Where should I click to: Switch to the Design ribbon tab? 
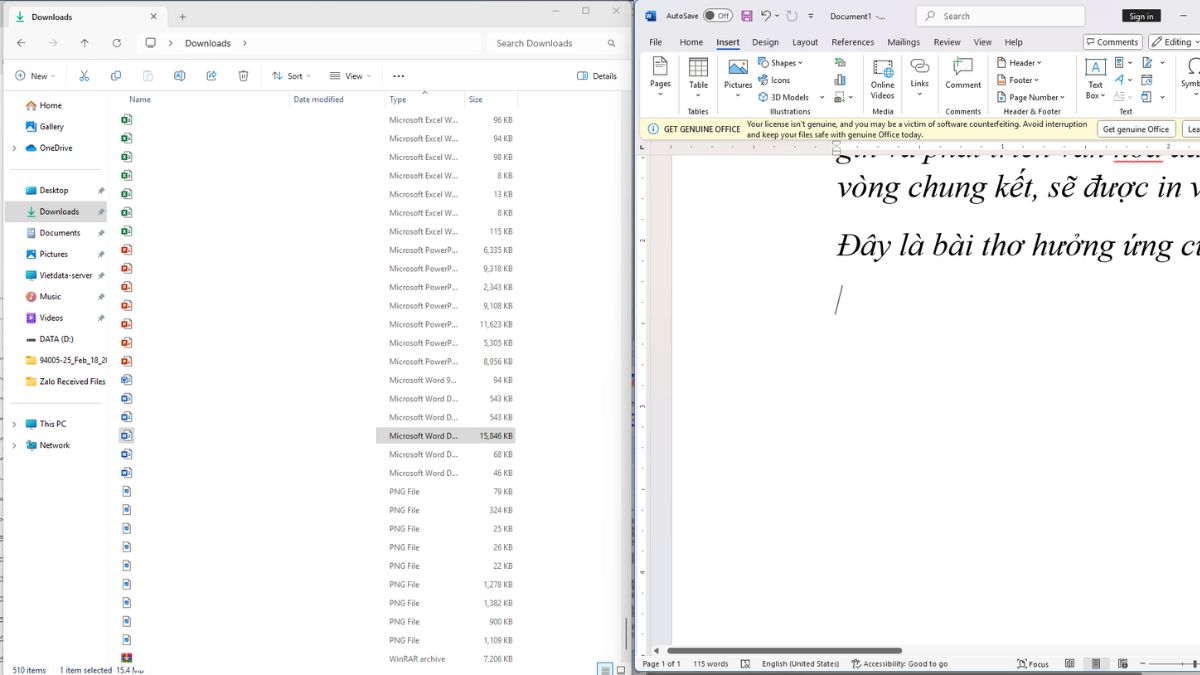(765, 42)
